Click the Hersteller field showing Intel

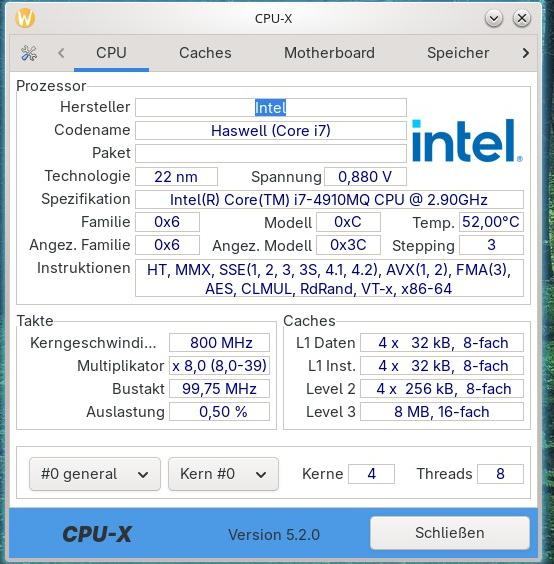coord(271,108)
